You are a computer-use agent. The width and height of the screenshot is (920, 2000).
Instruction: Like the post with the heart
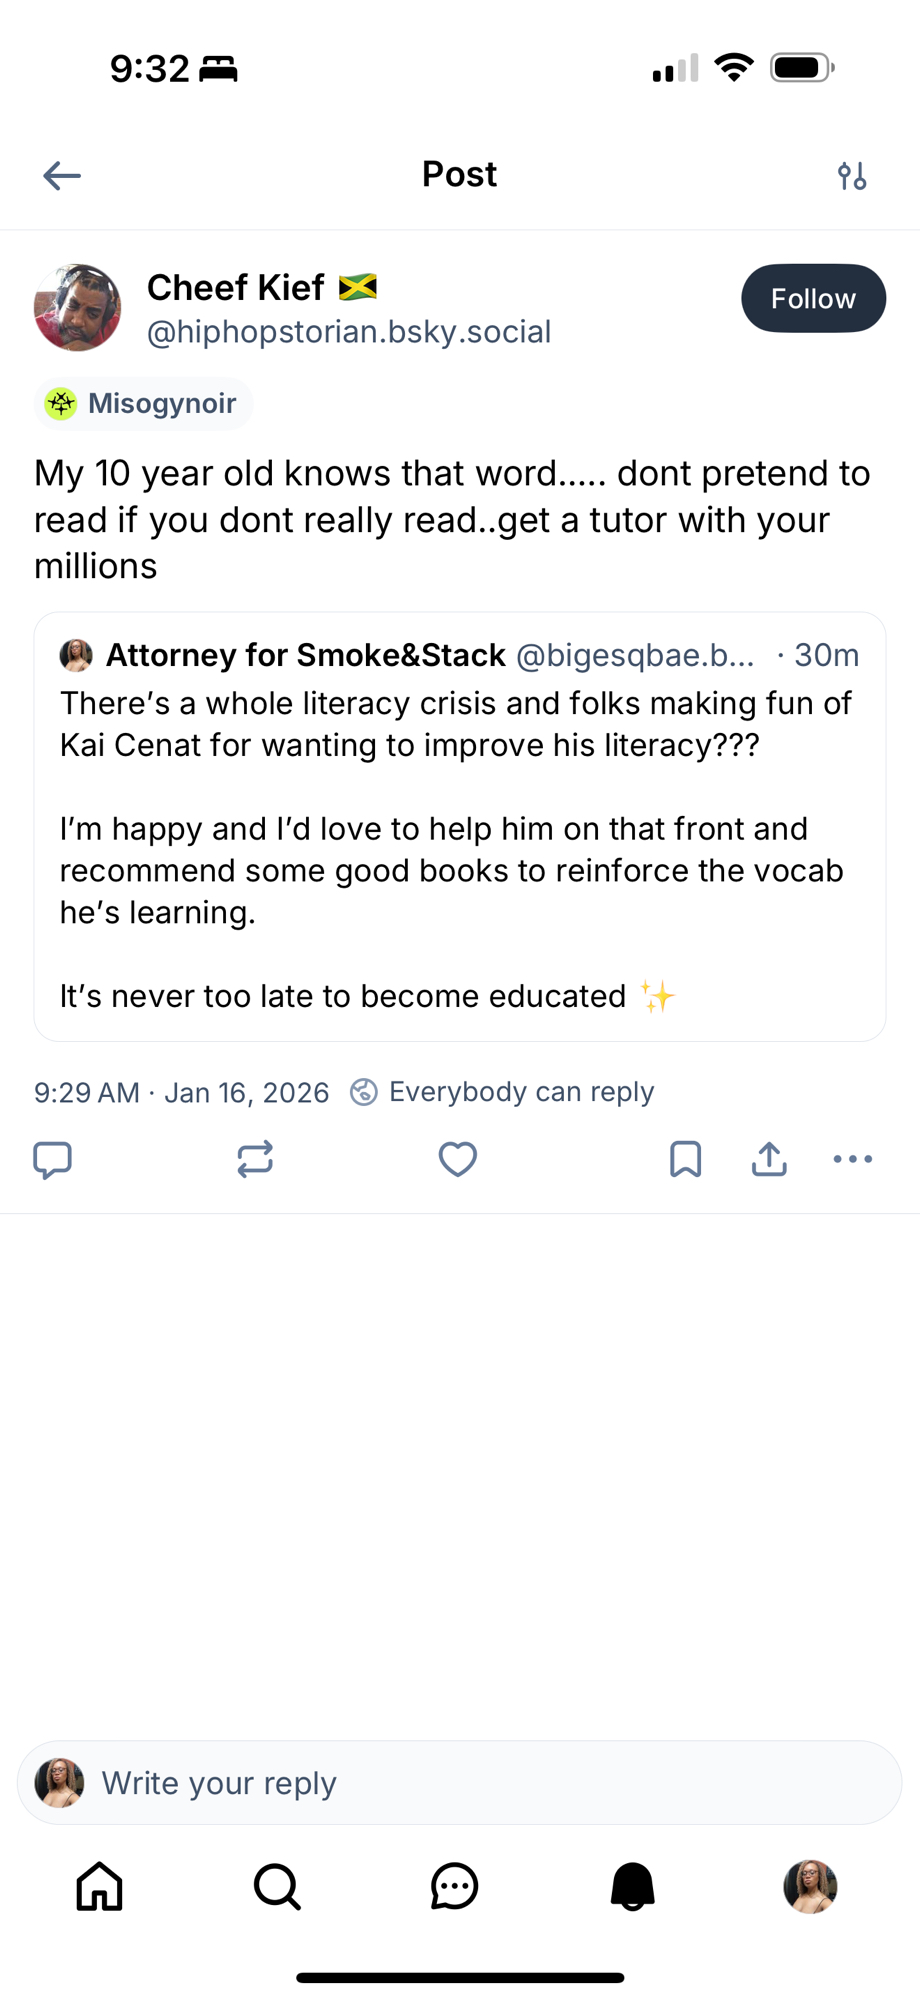coord(458,1159)
